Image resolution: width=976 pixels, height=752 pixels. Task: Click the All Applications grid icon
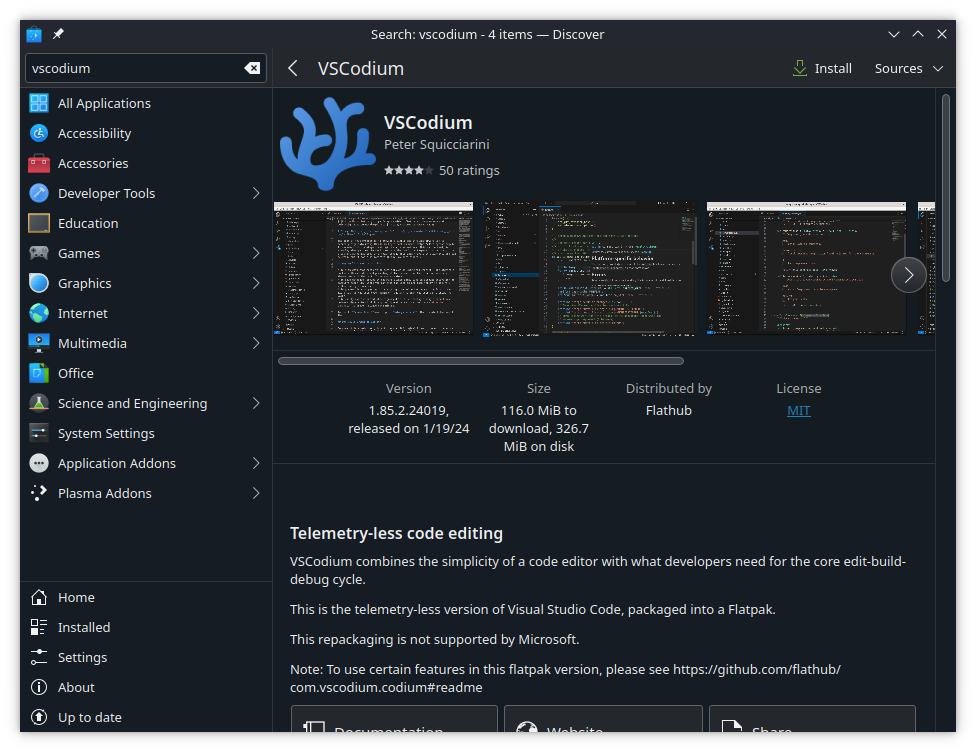click(x=39, y=103)
